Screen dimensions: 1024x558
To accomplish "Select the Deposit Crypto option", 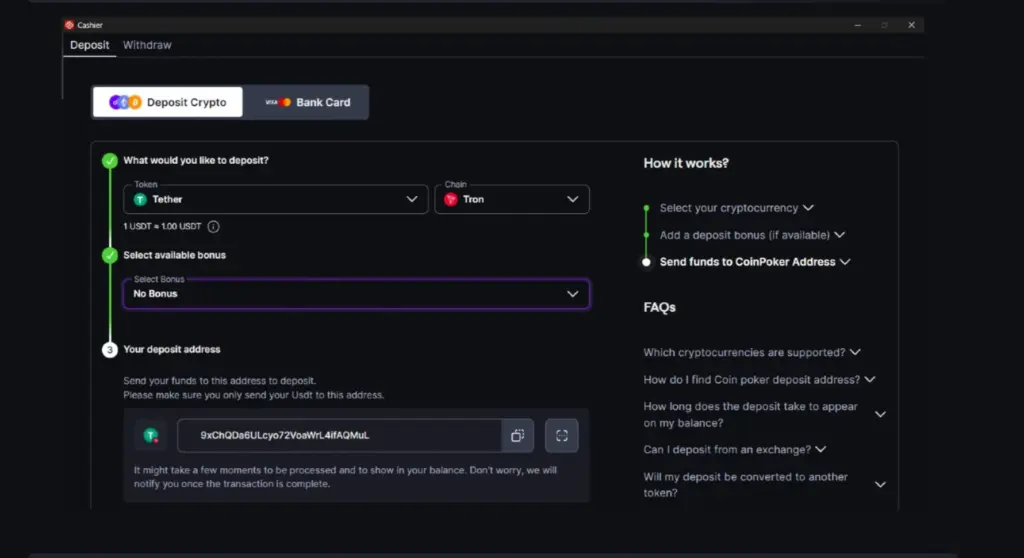I will point(168,102).
